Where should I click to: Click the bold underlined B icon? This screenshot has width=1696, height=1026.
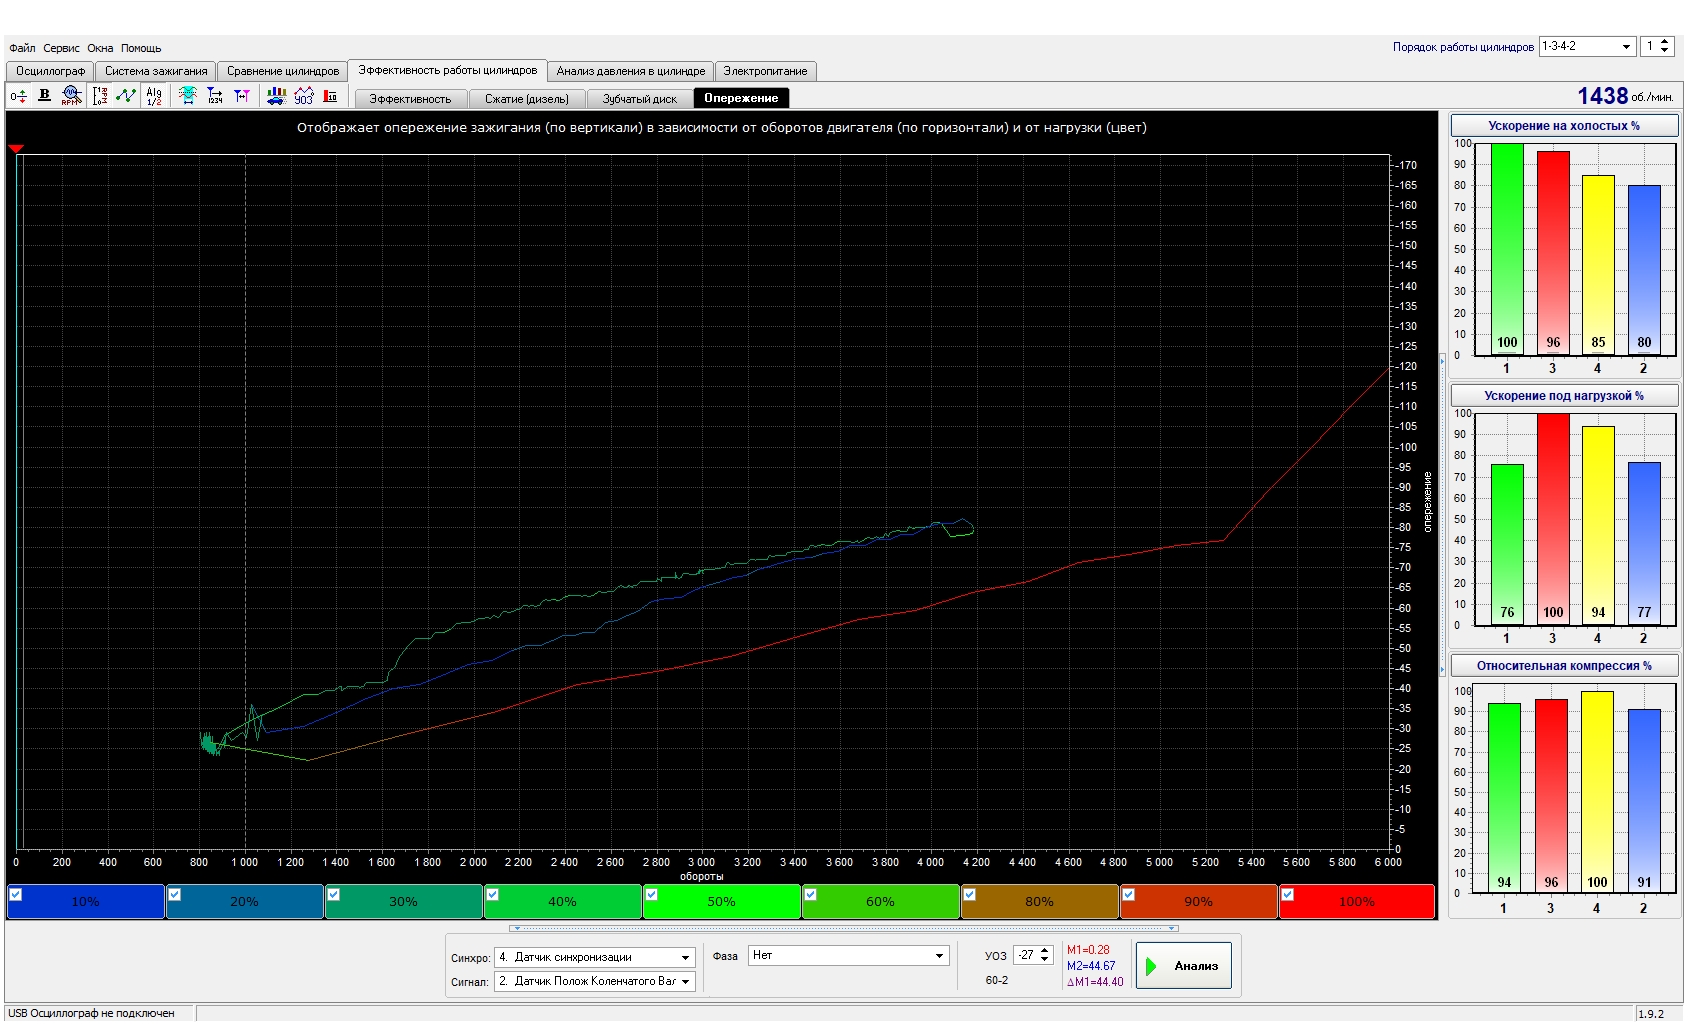pos(44,95)
